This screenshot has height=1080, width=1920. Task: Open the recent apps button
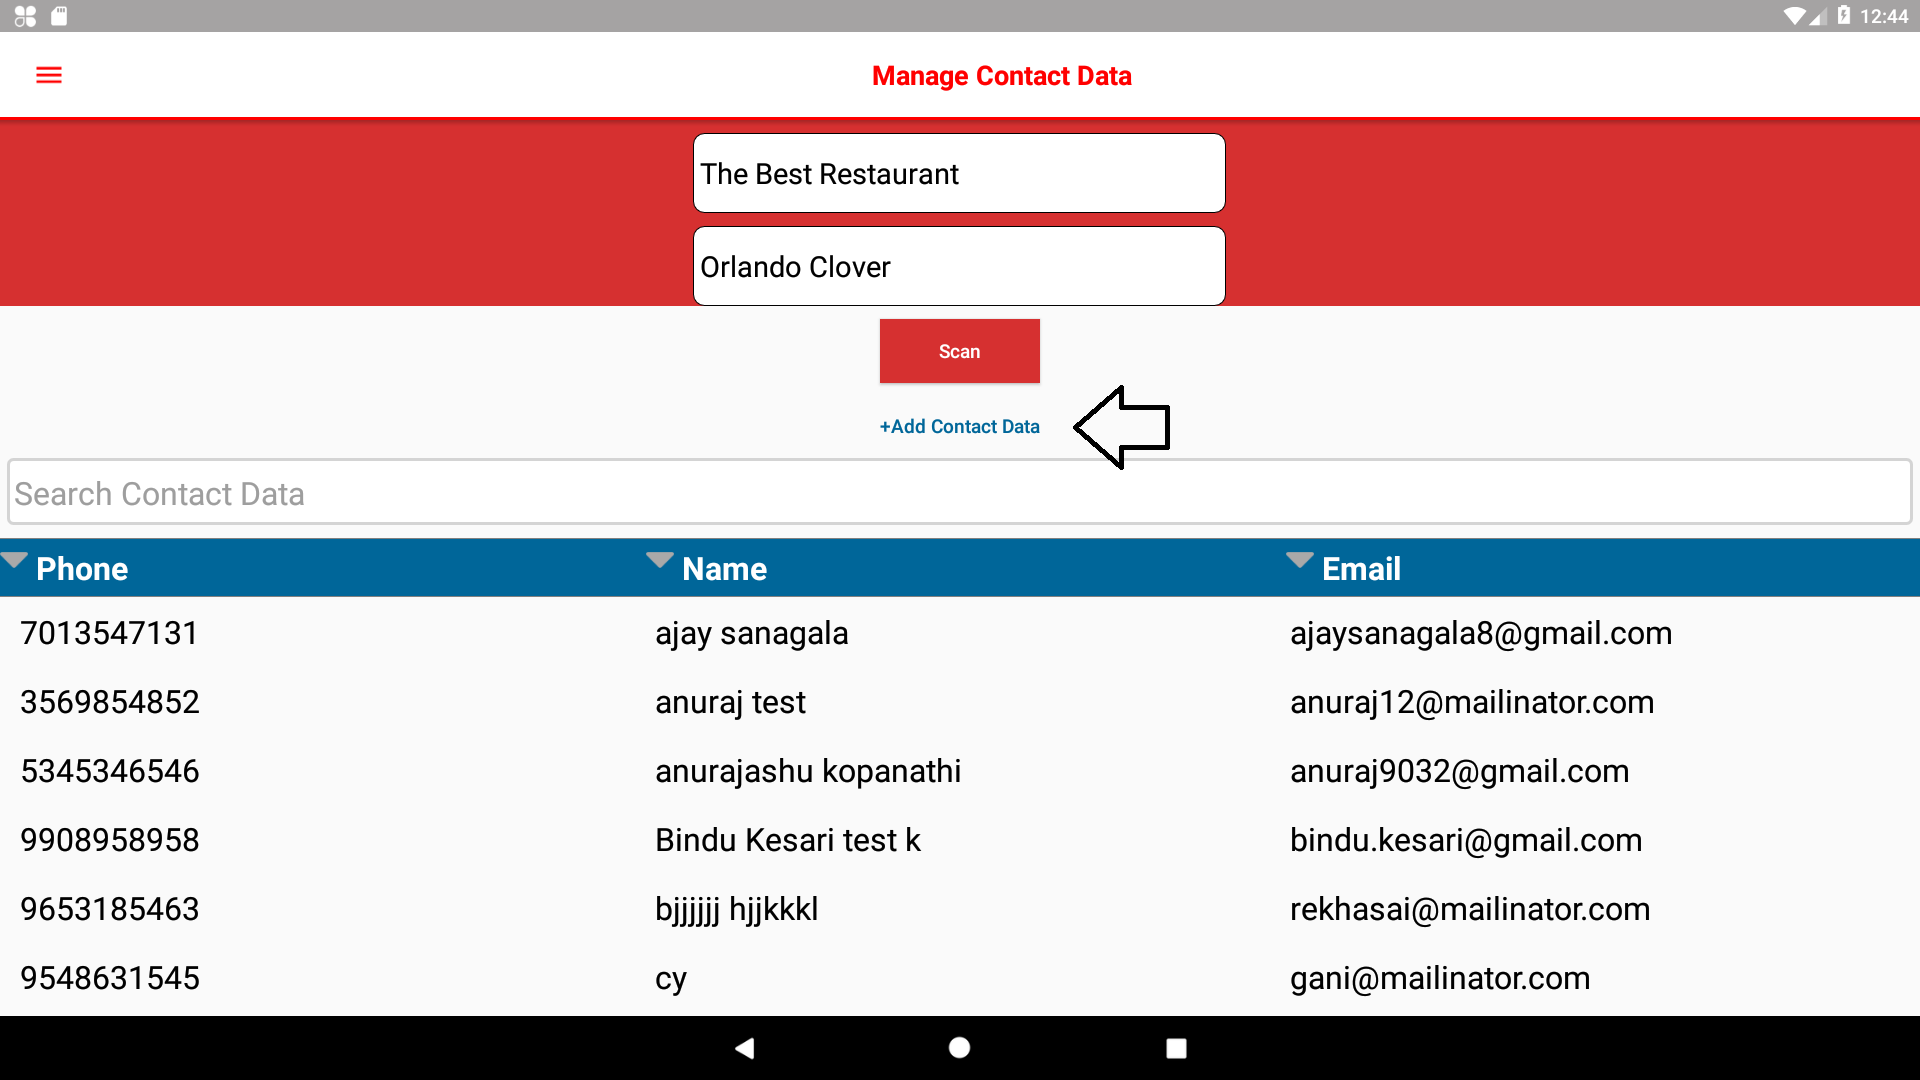pyautogui.click(x=1176, y=1047)
